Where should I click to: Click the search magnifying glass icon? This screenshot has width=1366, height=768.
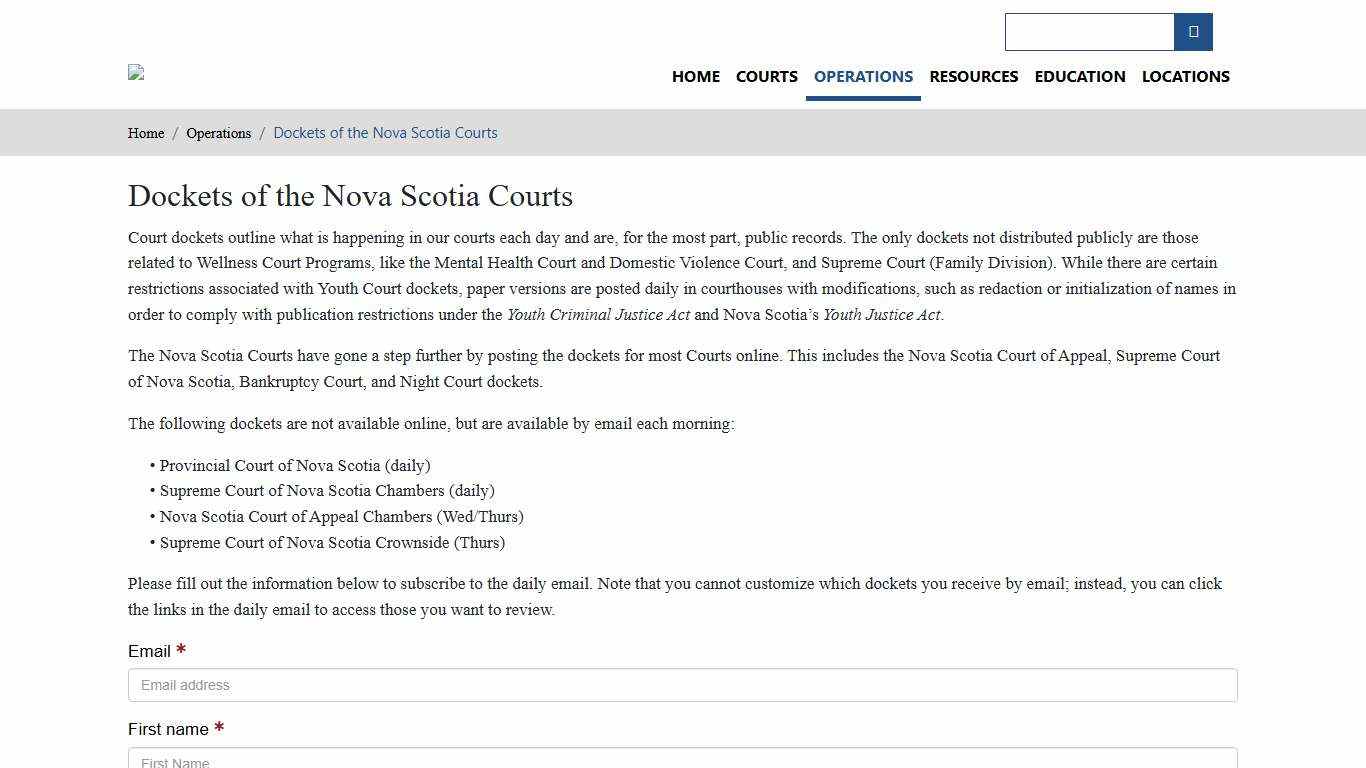(x=1193, y=31)
